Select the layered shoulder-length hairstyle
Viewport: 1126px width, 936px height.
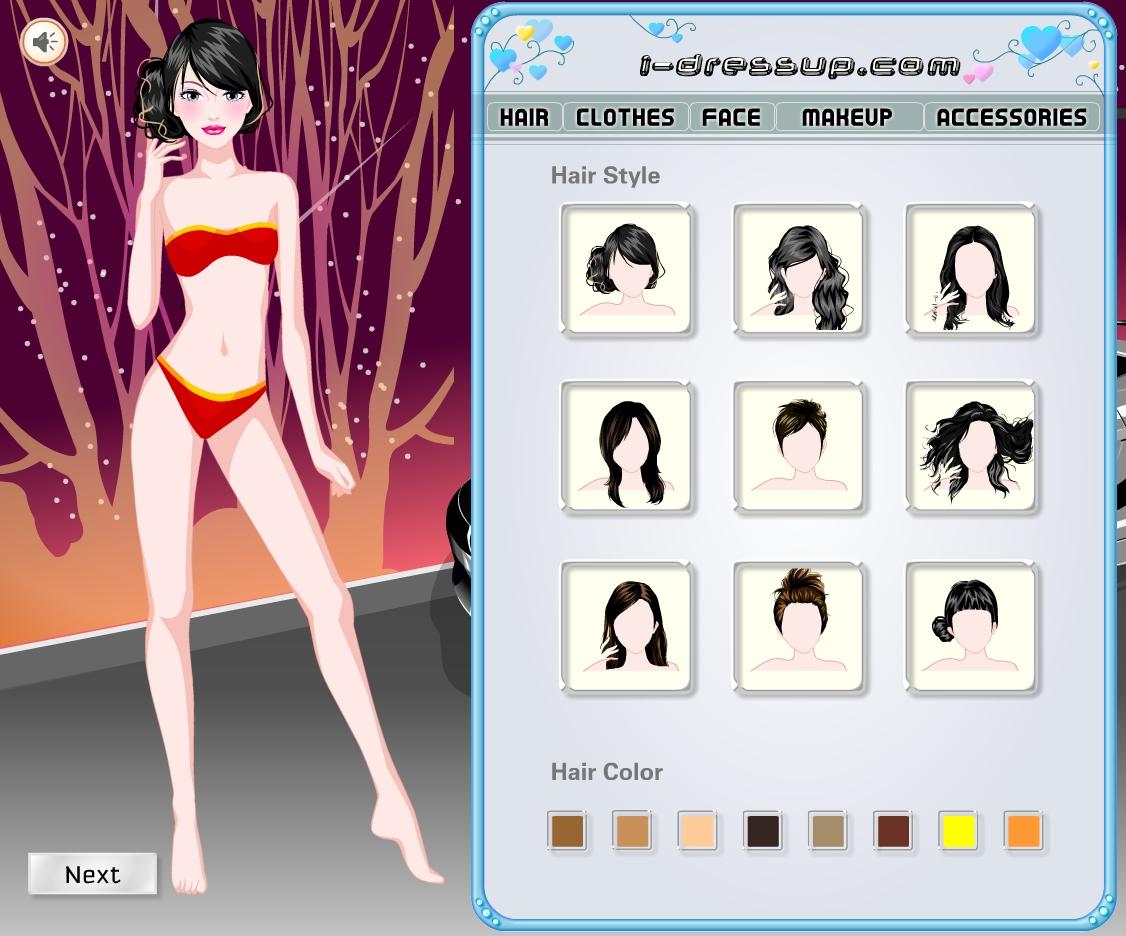tap(626, 446)
